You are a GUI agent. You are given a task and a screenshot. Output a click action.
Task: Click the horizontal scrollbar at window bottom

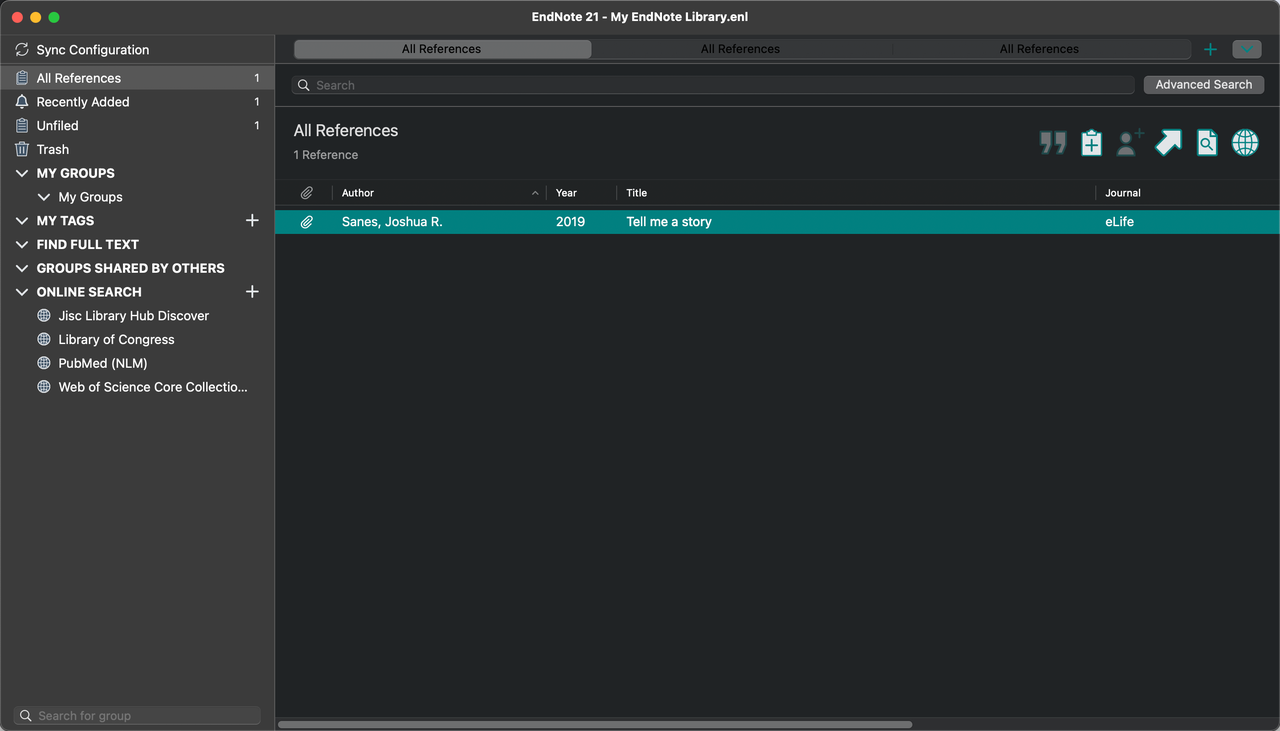click(x=595, y=724)
